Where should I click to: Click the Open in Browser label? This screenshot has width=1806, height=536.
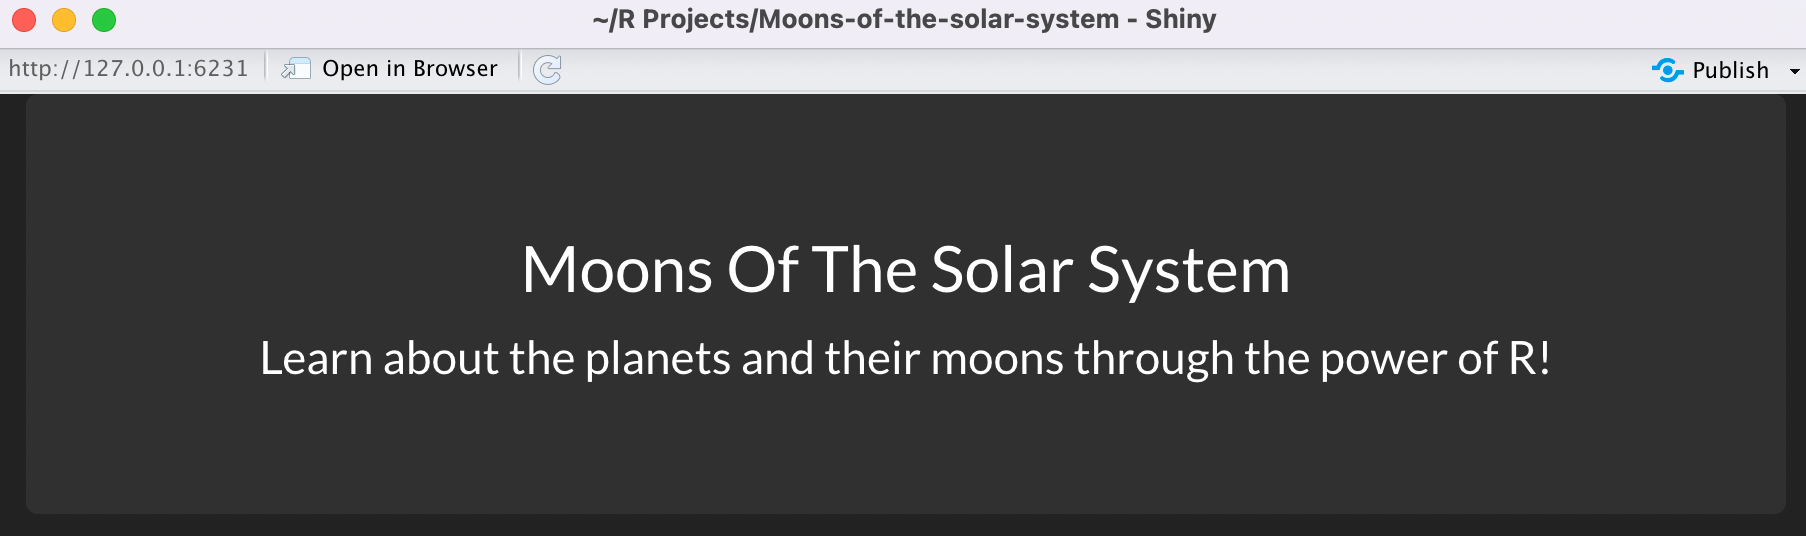tap(409, 69)
